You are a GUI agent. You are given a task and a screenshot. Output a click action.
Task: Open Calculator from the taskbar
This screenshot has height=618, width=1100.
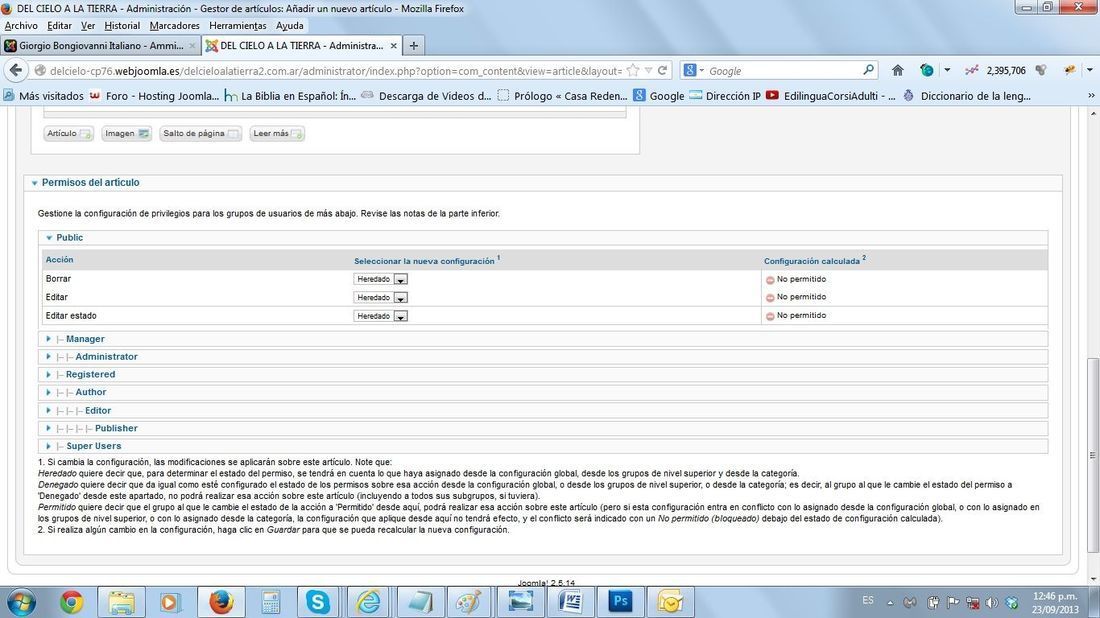(270, 602)
